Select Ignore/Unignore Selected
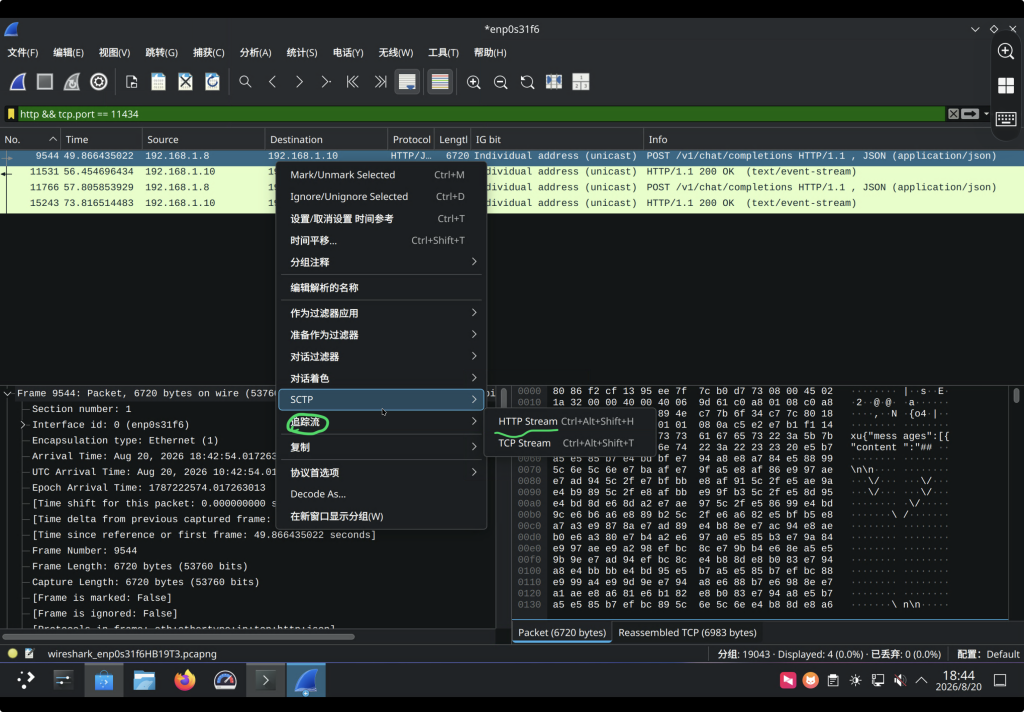The width and height of the screenshot is (1024, 712). pyautogui.click(x=382, y=197)
